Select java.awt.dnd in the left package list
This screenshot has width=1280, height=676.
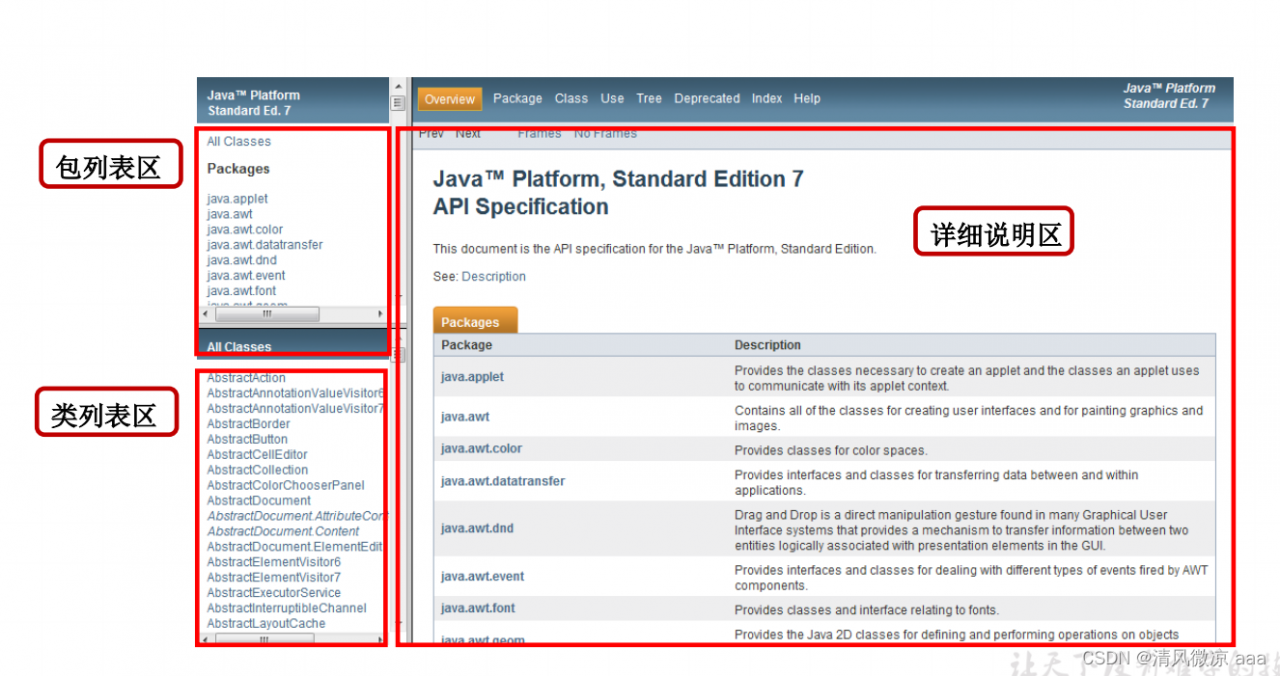(242, 261)
